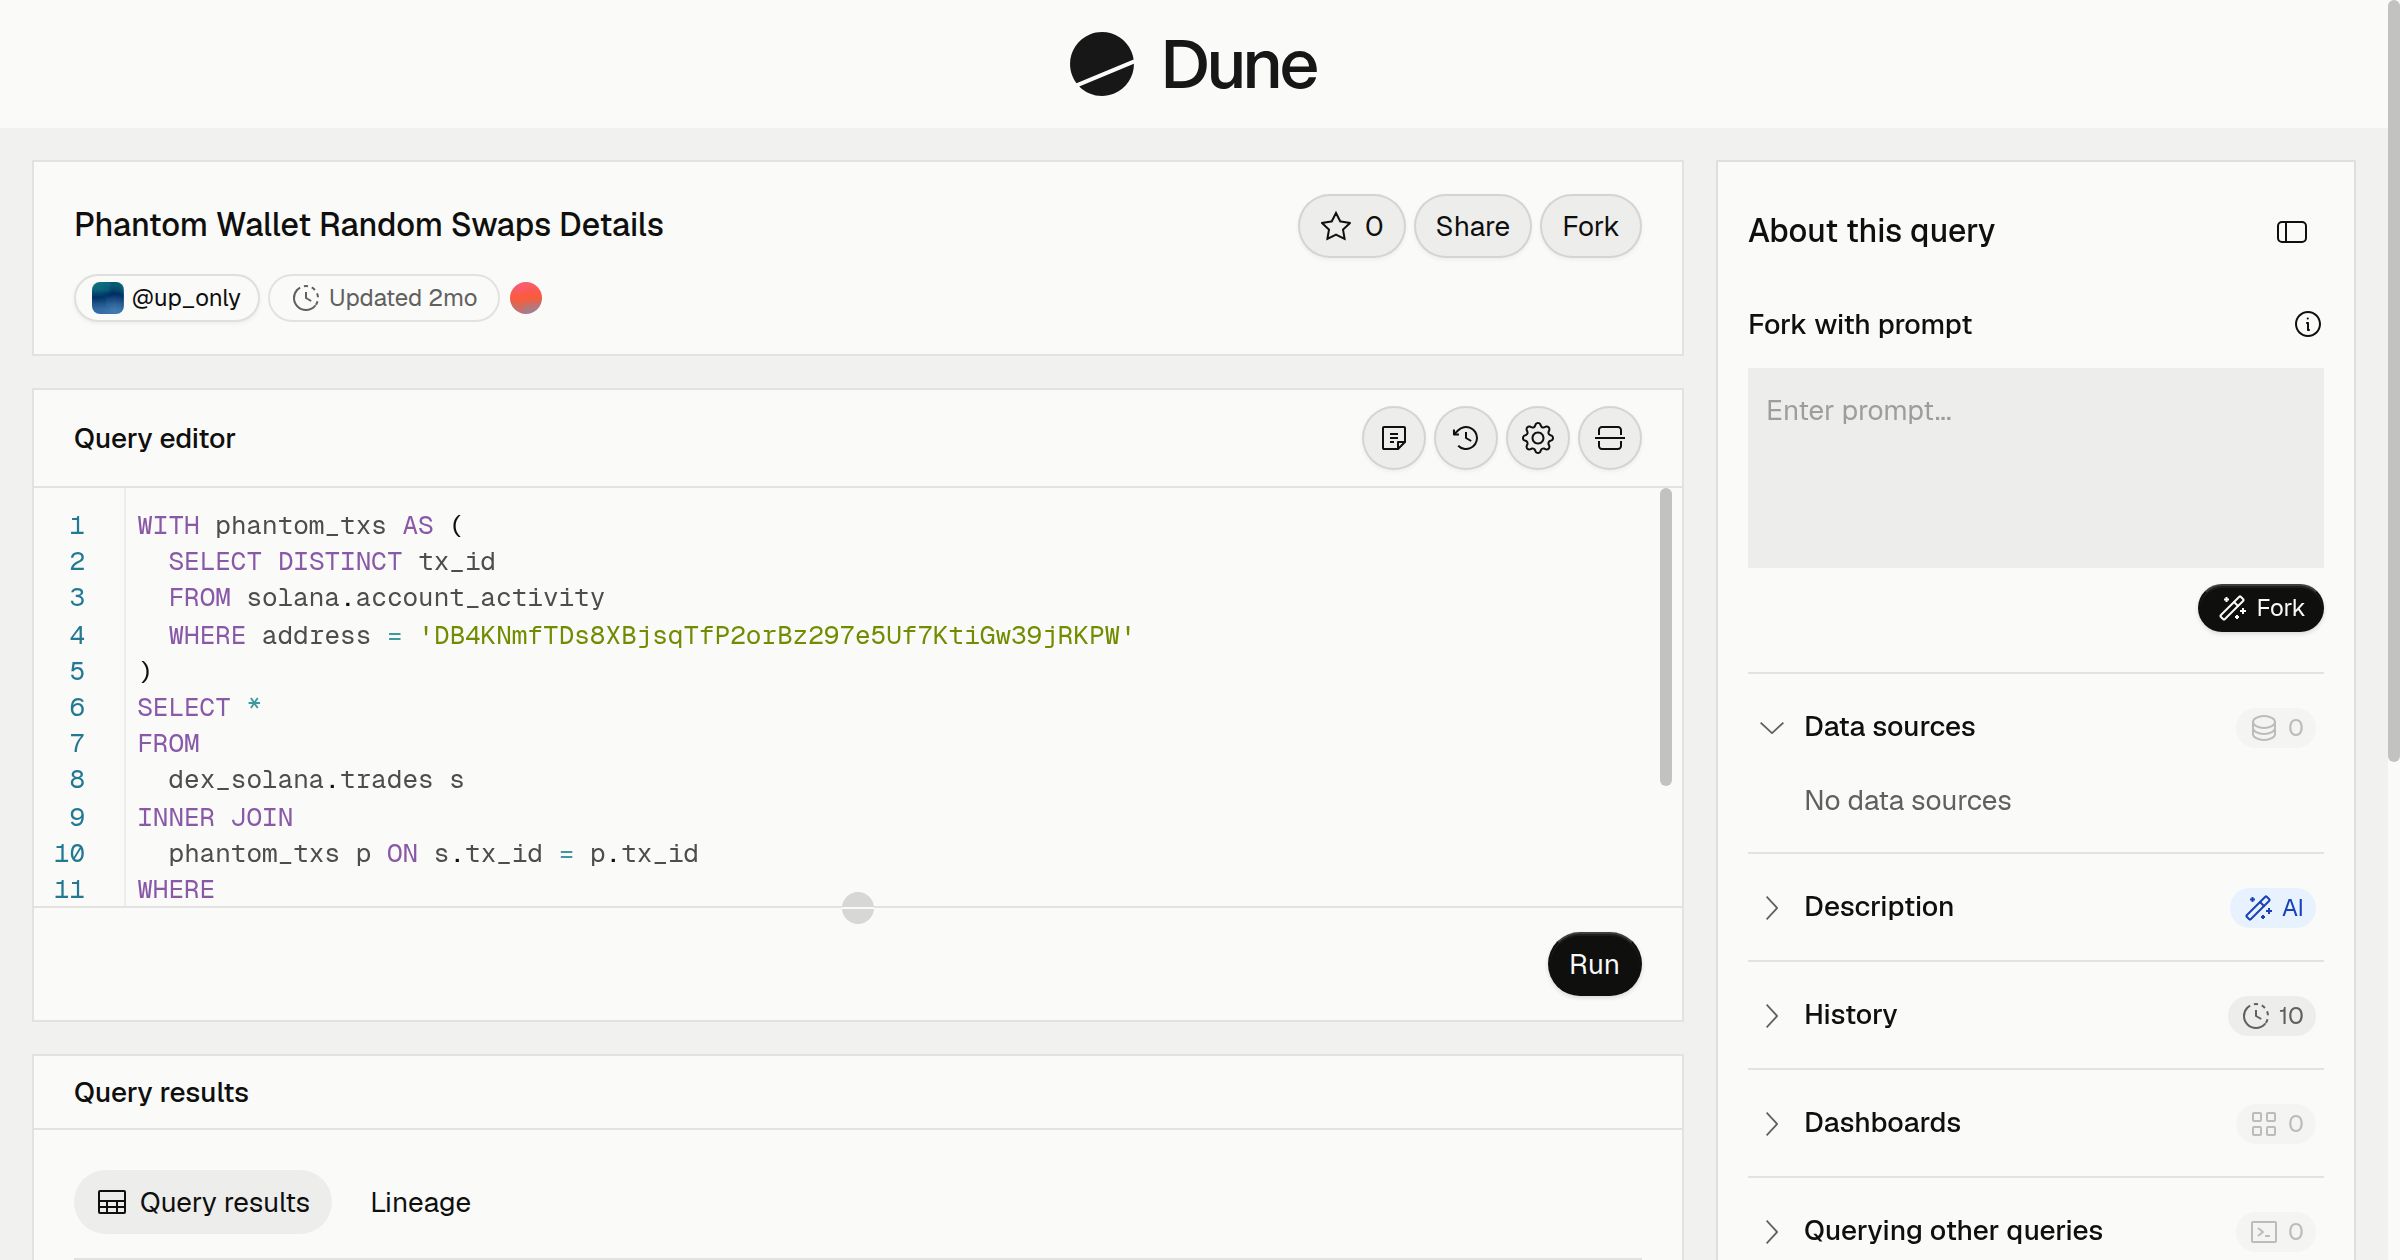The width and height of the screenshot is (2400, 1260).
Task: Click the black Fork button under the prompt
Action: (x=2260, y=608)
